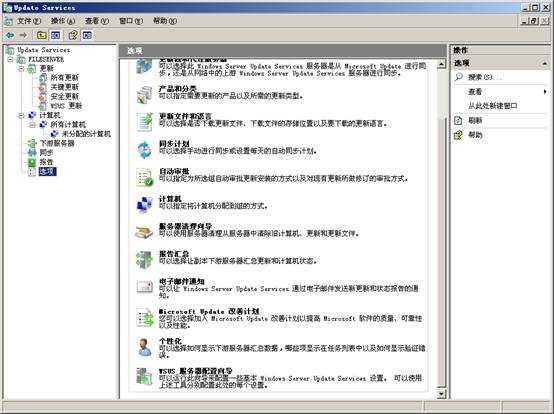554x414 pixels.
Task: Select the highlighted 选项 tree node
Action: point(47,172)
